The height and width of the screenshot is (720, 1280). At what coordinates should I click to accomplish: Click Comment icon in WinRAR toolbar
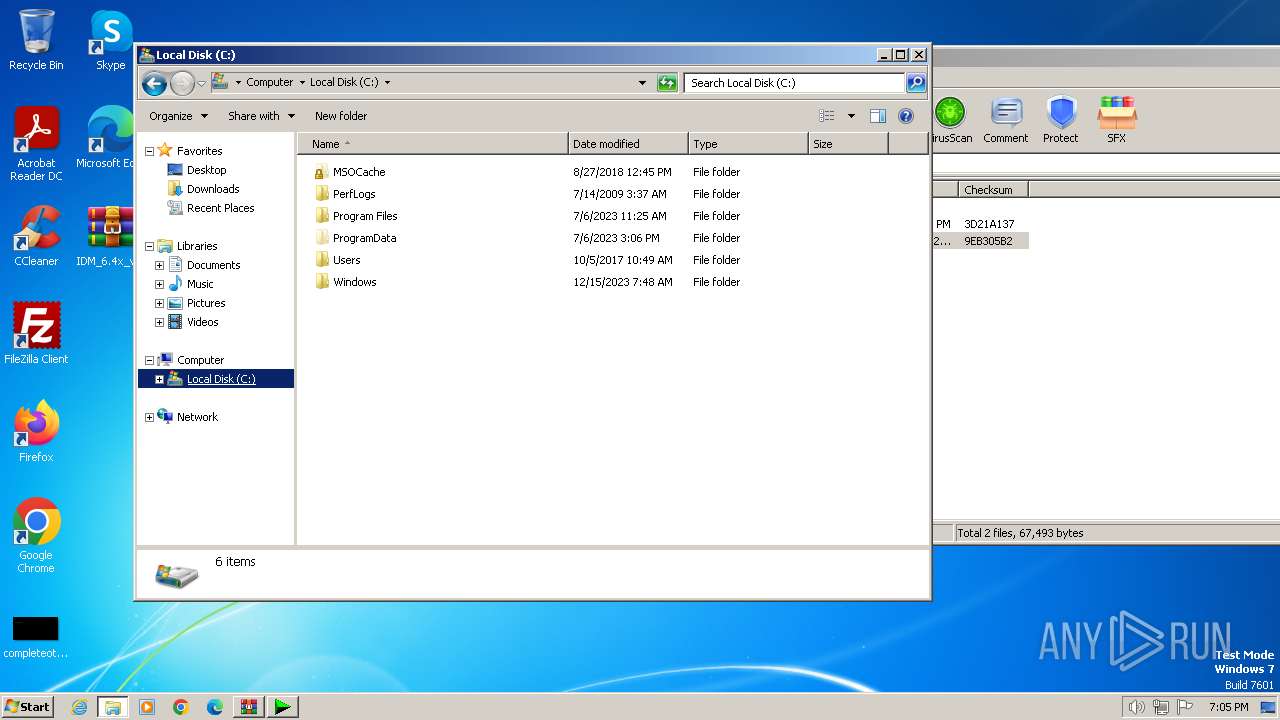(x=1006, y=120)
